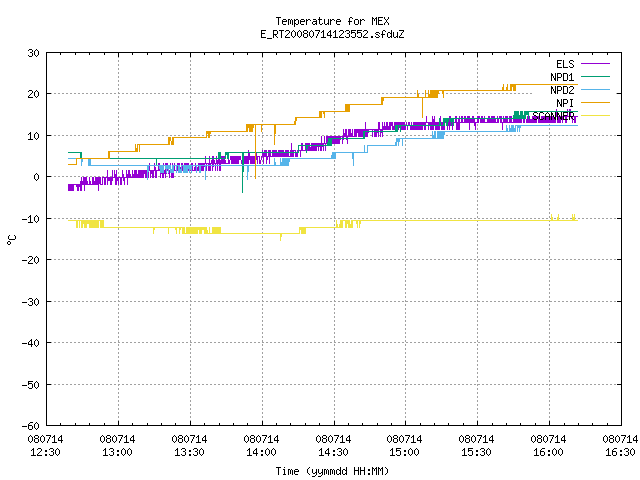Click the NPI legend label
The height and width of the screenshot is (480, 640).
pyautogui.click(x=565, y=103)
